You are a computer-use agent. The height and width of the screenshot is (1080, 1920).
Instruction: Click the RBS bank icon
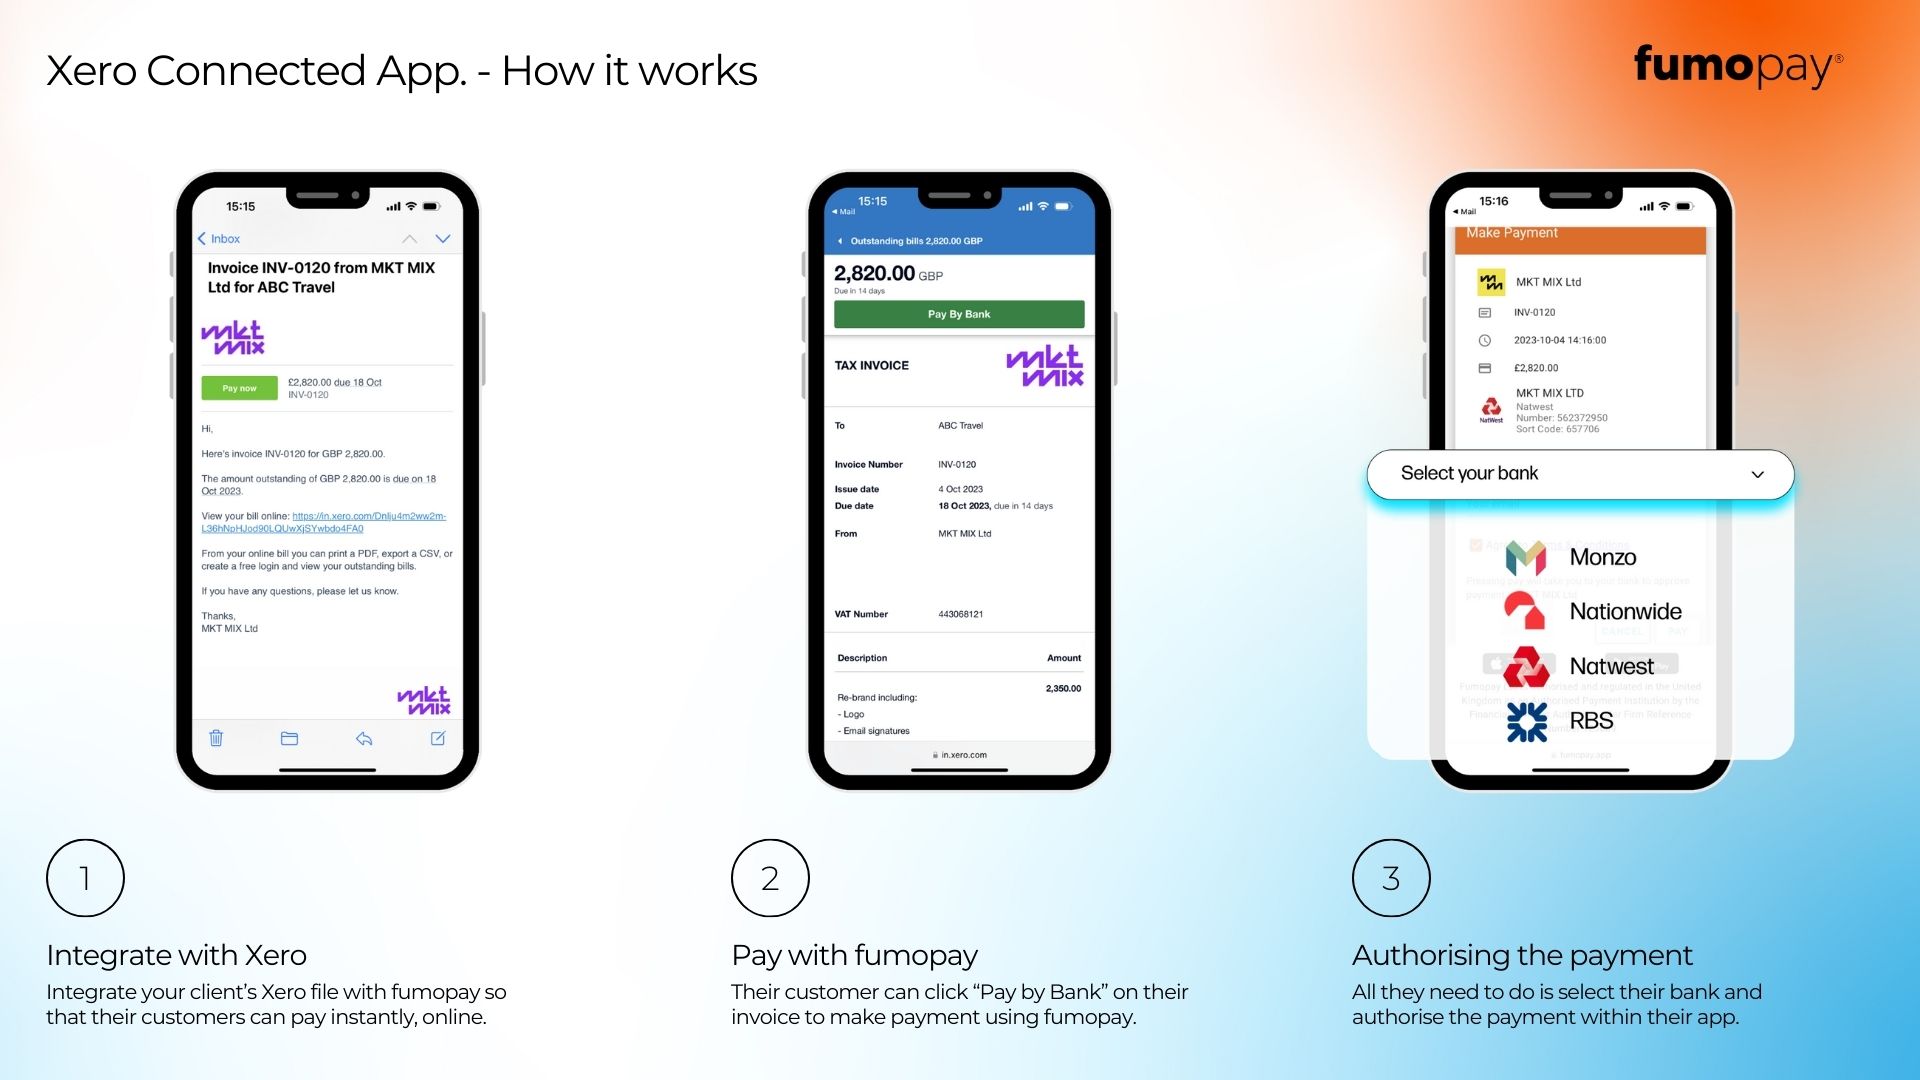(1526, 720)
